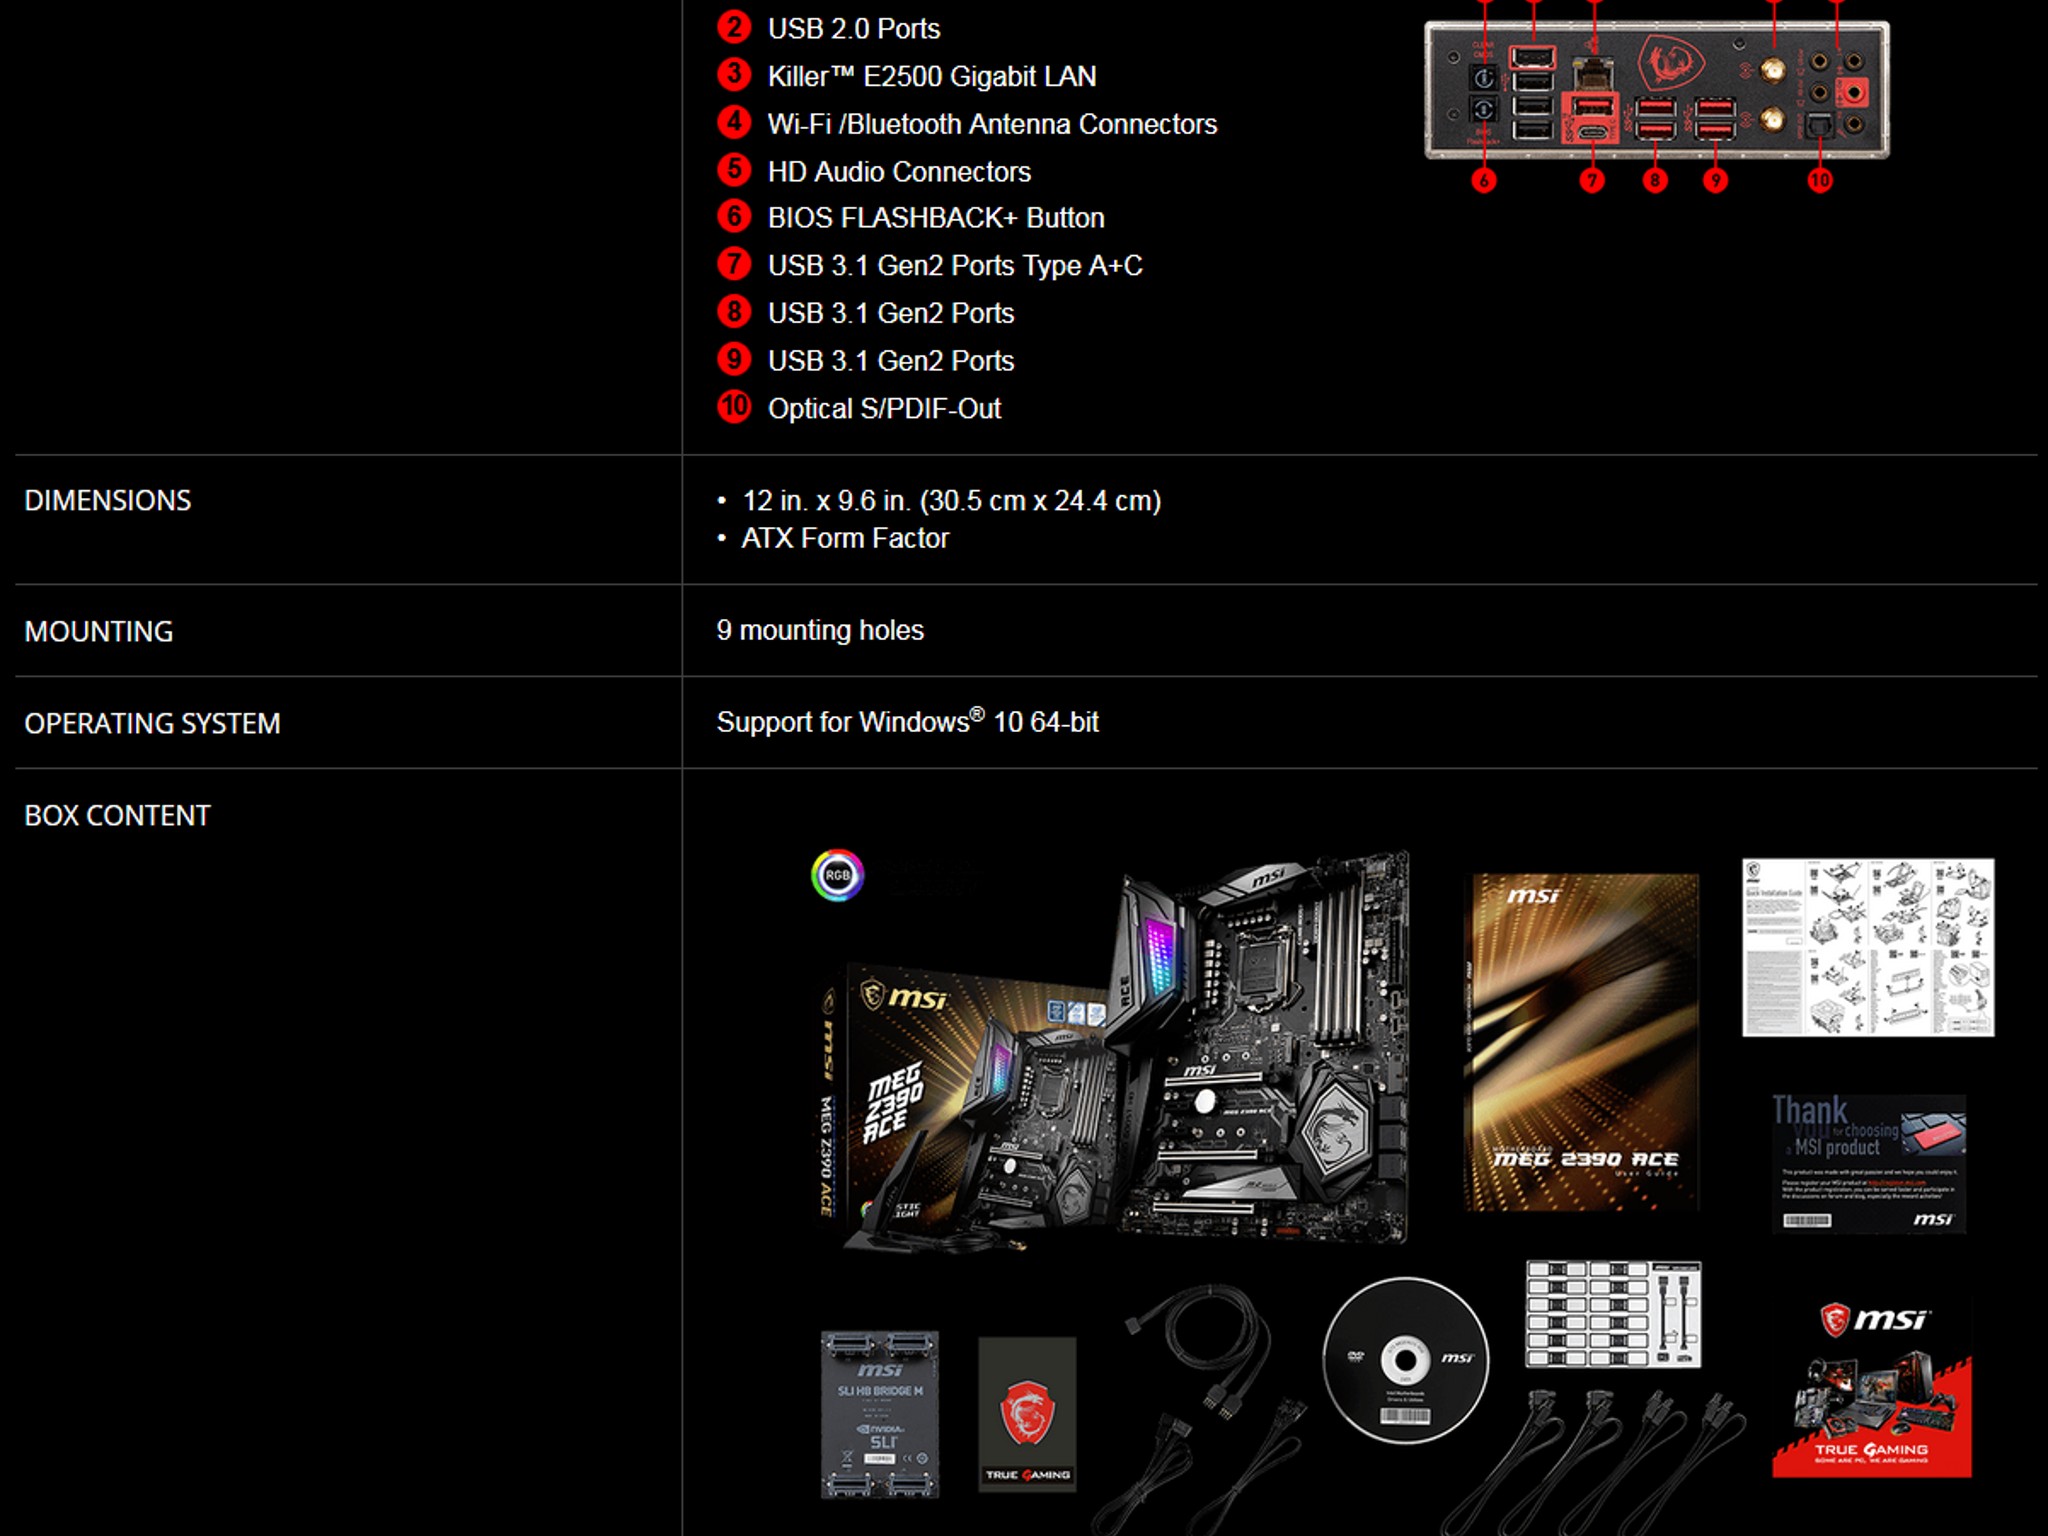The image size is (2048, 1536).
Task: Select 'BIOS FLASHBACK+ Button' text
Action: pos(936,218)
